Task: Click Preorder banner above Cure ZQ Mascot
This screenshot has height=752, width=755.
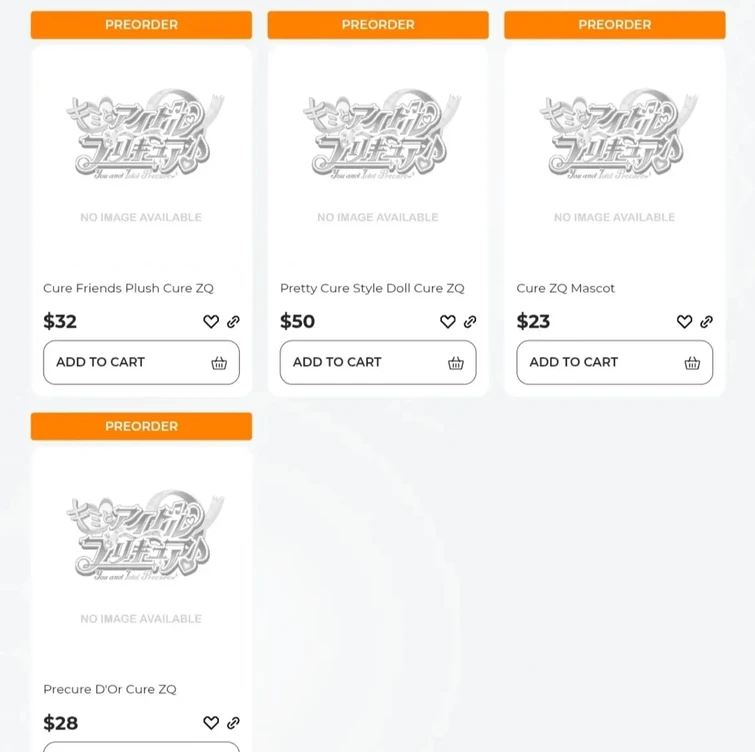Action: [614, 25]
